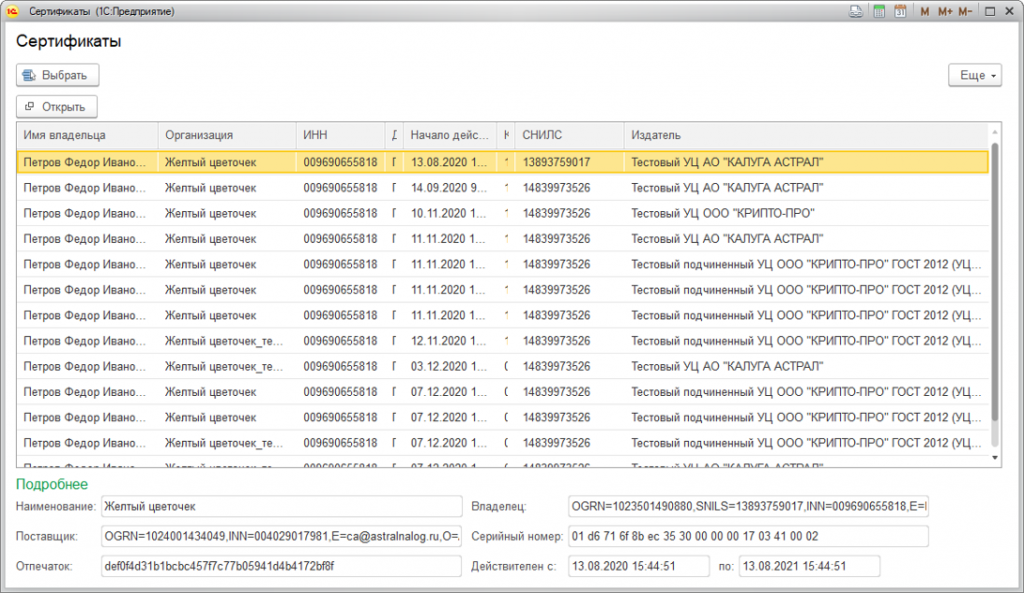Click the M- memory subtract button
Viewport: 1024px width, 593px height.
(965, 12)
